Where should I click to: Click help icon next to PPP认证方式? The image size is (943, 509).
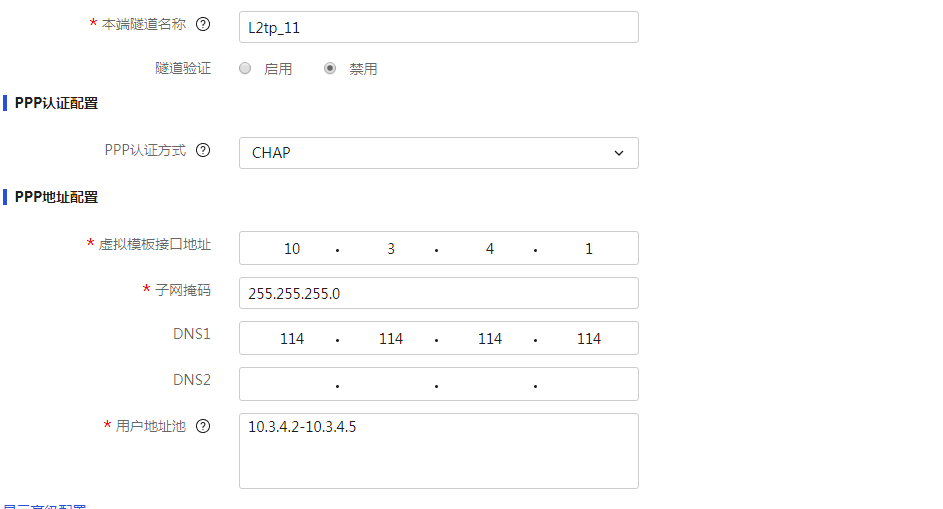tap(203, 151)
